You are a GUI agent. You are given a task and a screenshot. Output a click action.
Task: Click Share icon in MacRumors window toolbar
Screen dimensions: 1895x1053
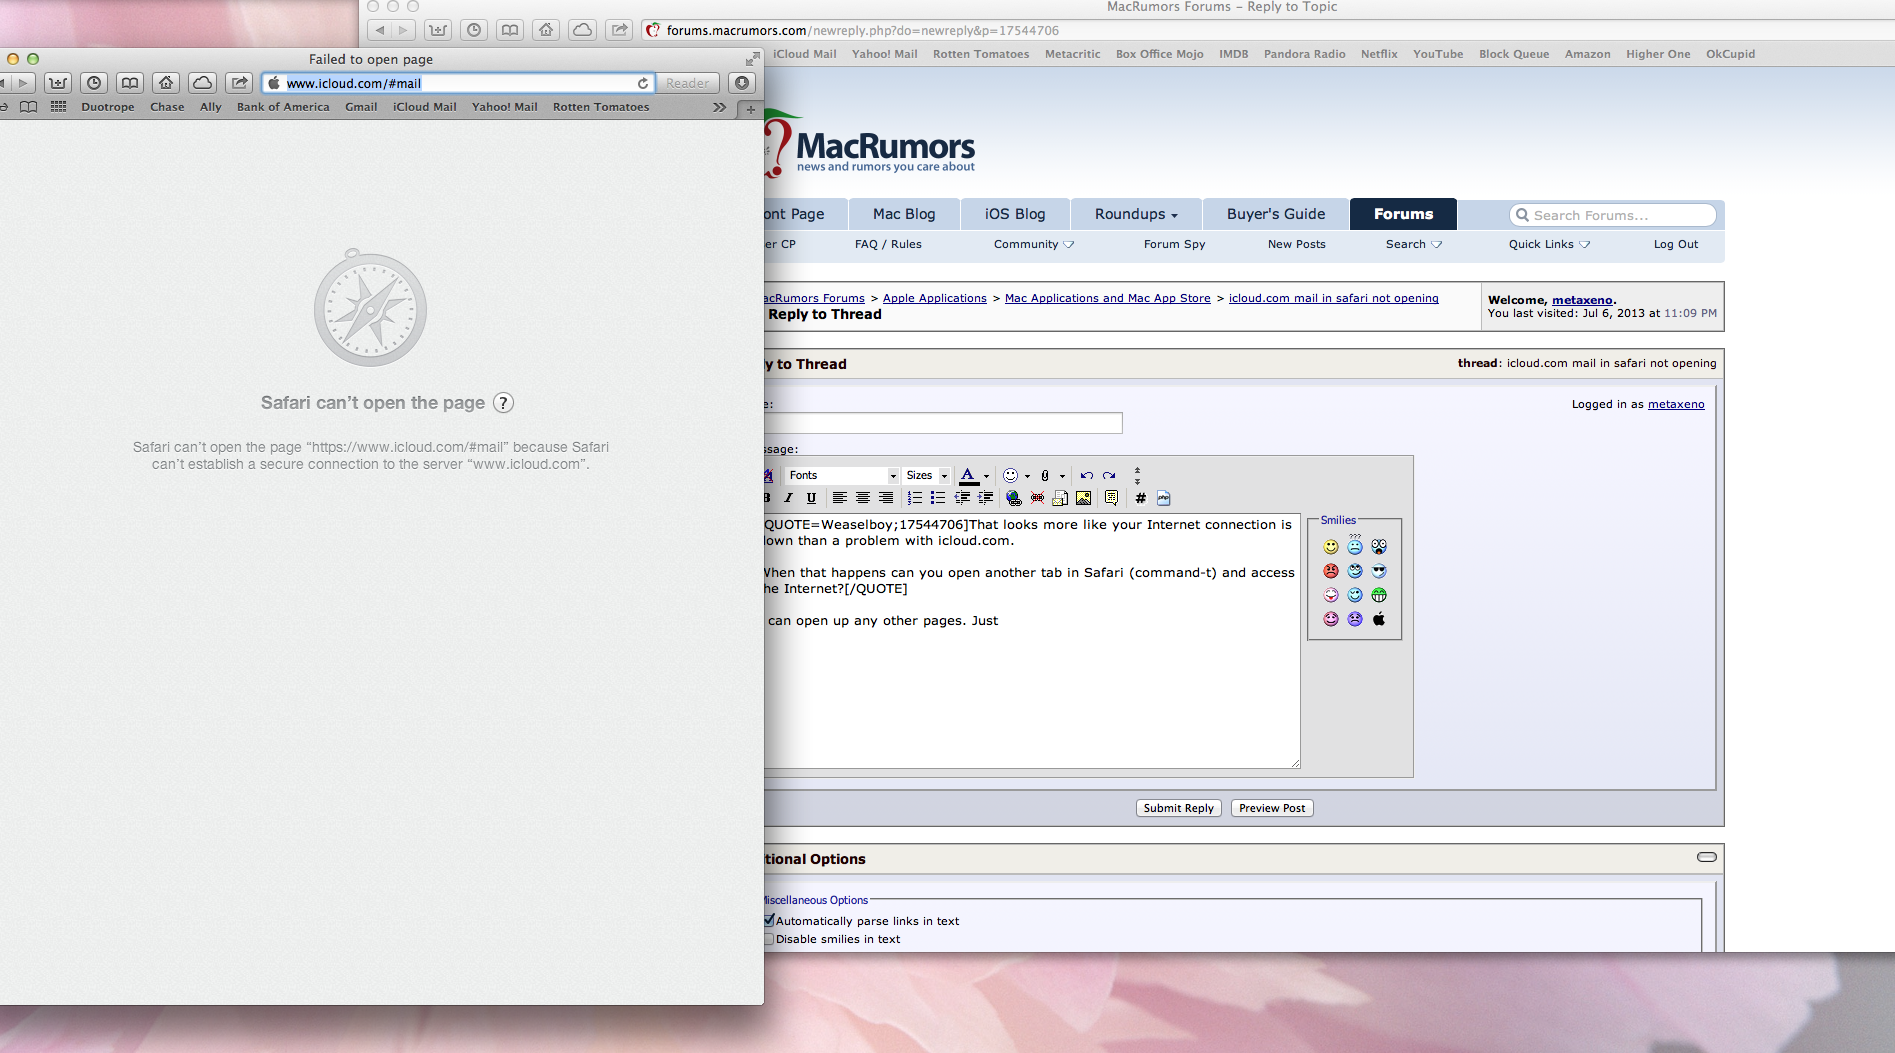point(619,30)
